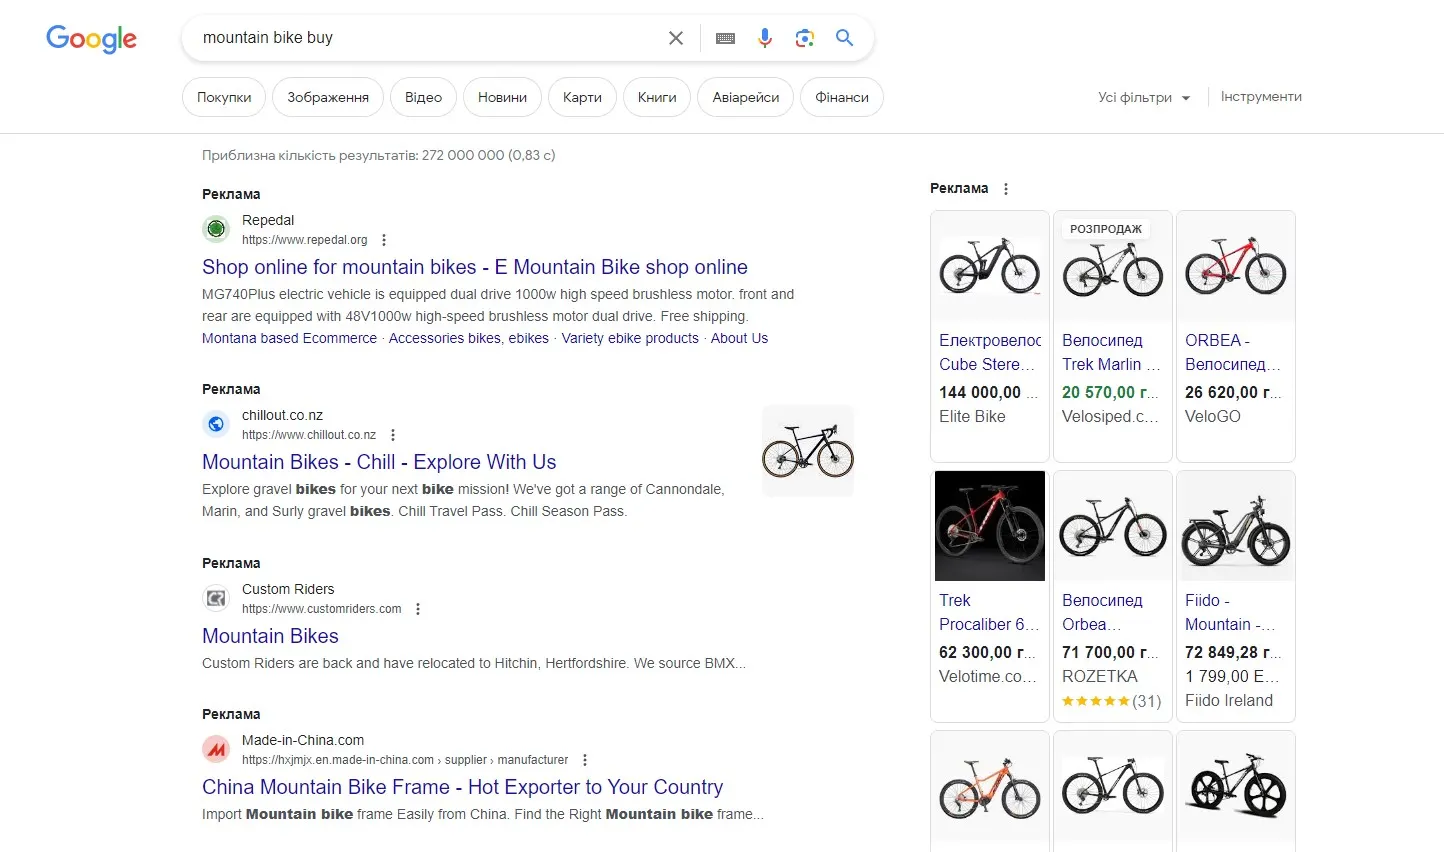Follow the 'Accessories bikes, ebikes' sitelink
1444x852 pixels.
(469, 338)
